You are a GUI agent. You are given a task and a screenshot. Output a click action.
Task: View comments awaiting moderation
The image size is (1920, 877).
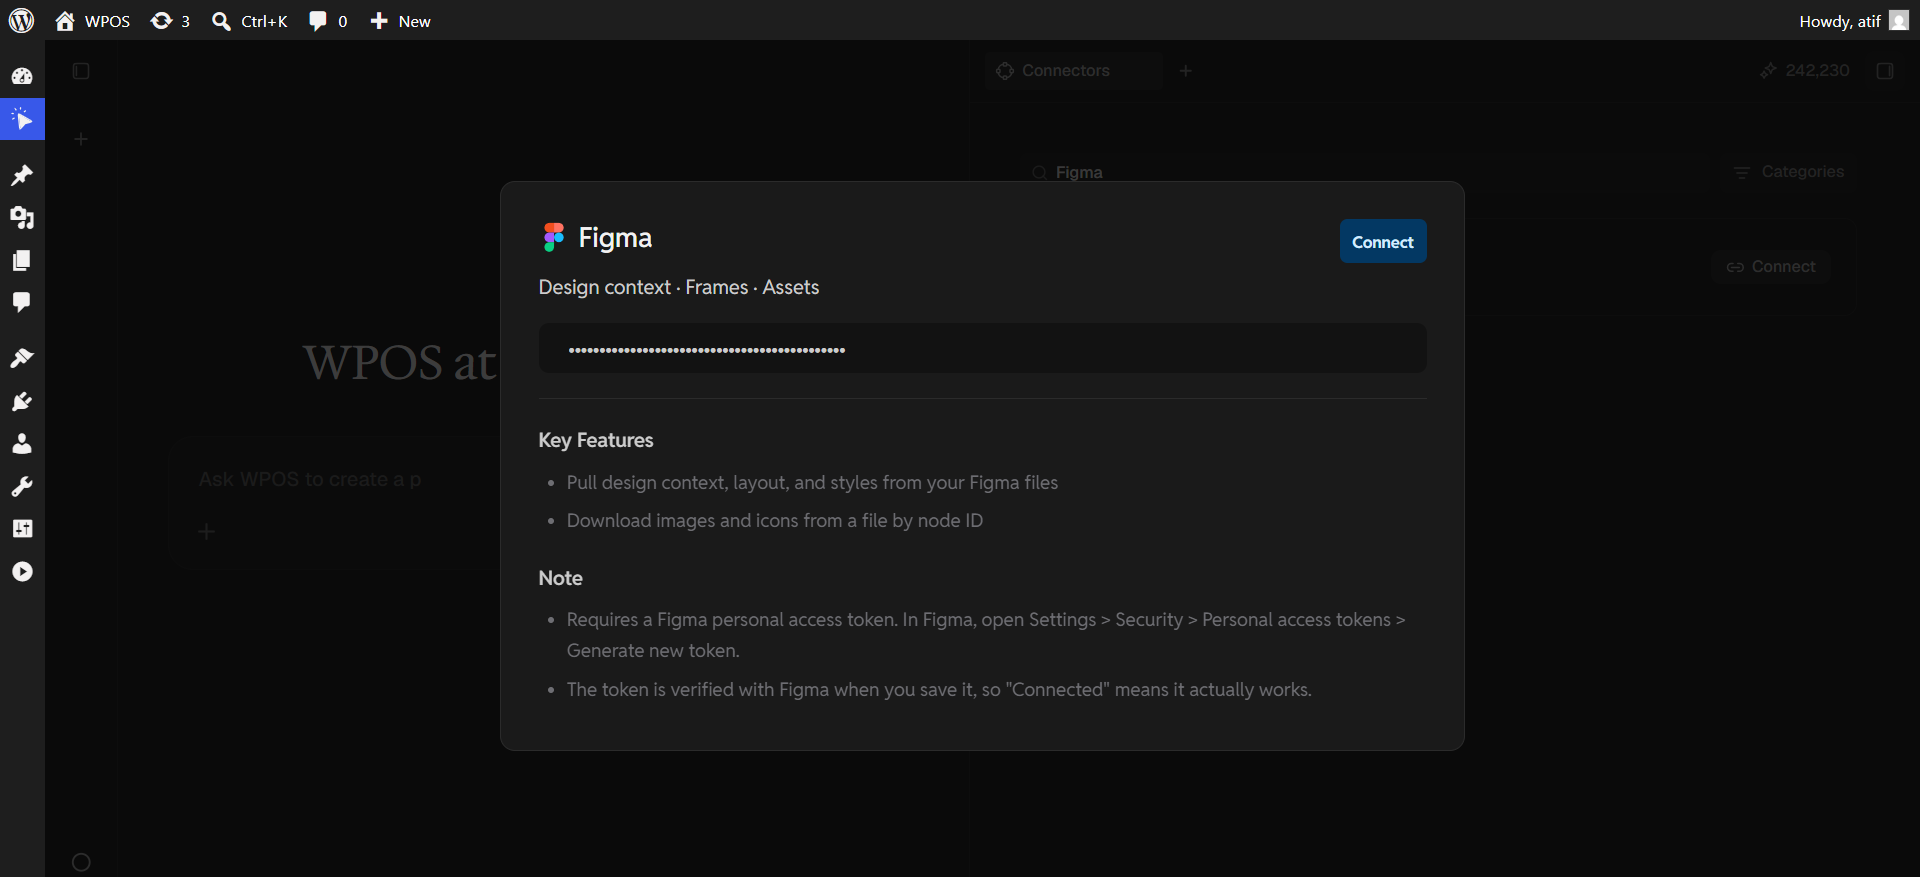(328, 21)
